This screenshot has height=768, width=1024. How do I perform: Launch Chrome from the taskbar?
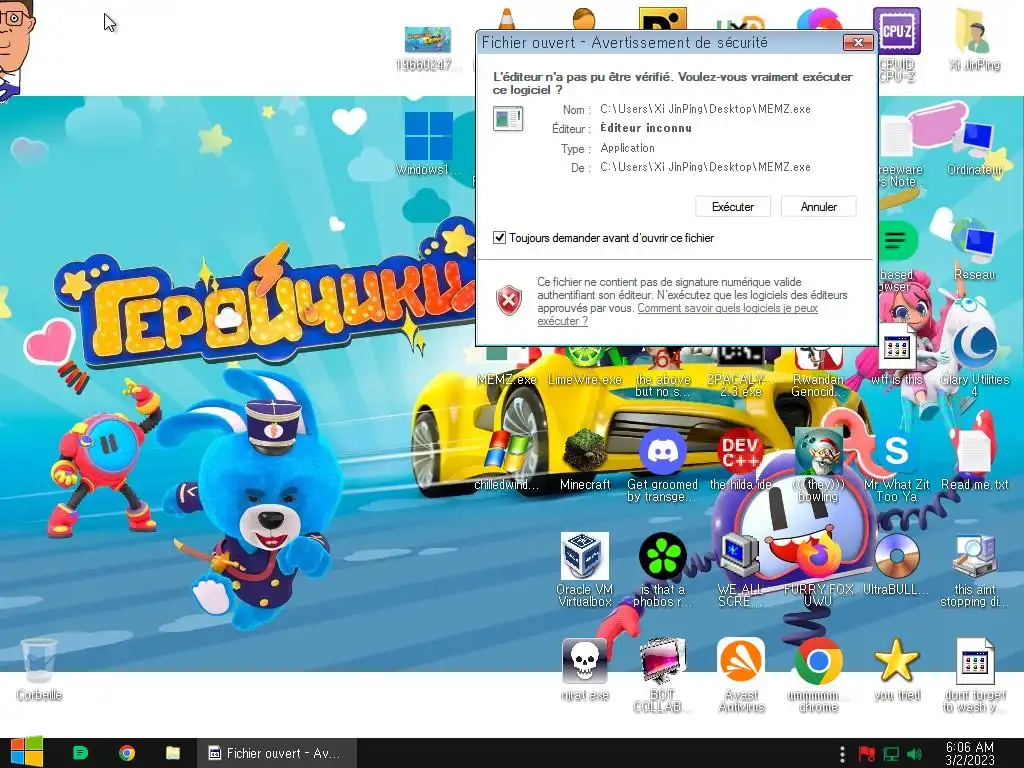click(127, 753)
